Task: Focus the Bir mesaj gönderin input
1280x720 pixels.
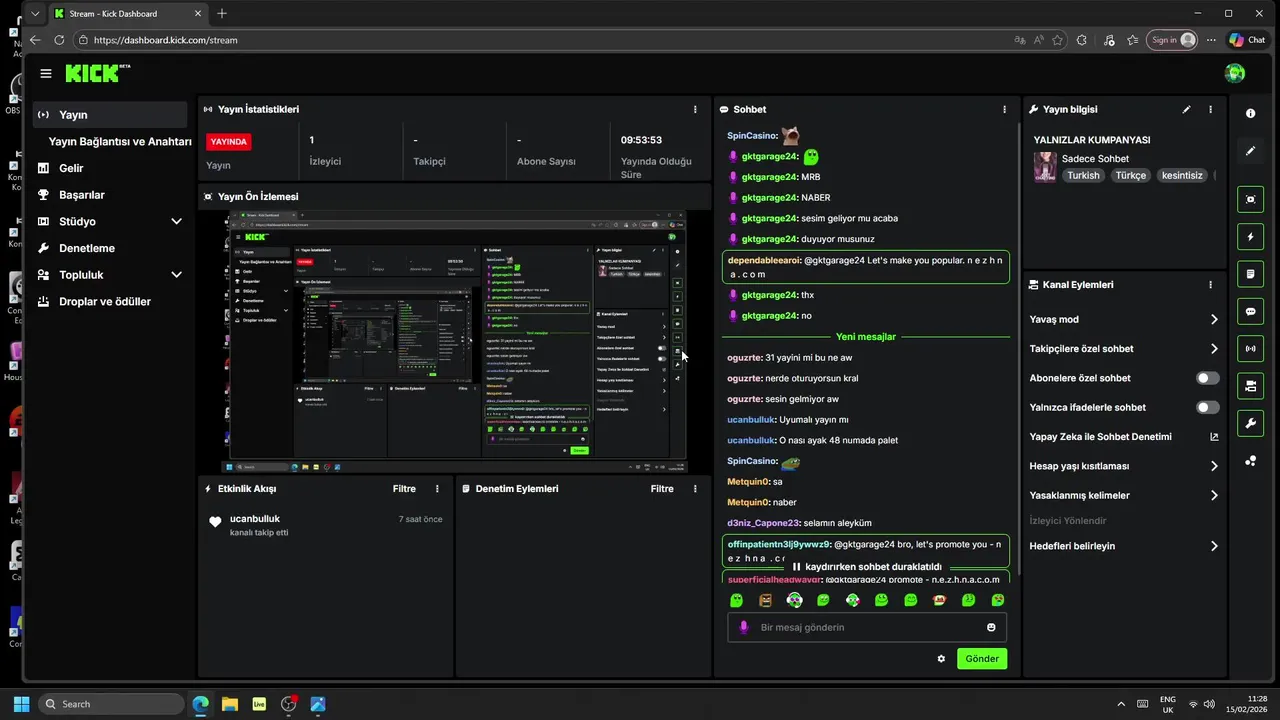Action: pos(866,628)
